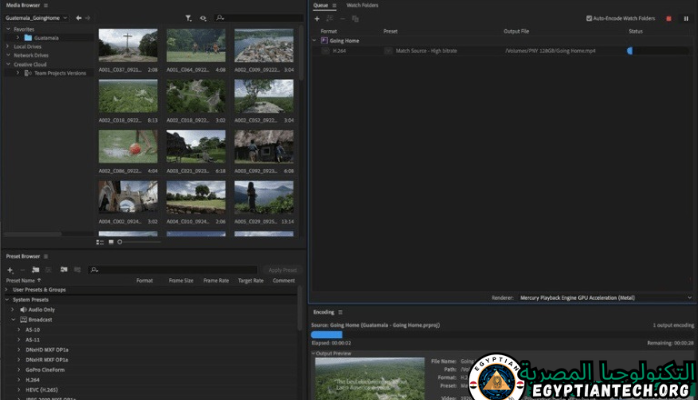The image size is (698, 400).
Task: Toggle Auto-Encode Watch Folders checkbox
Action: [589, 18]
